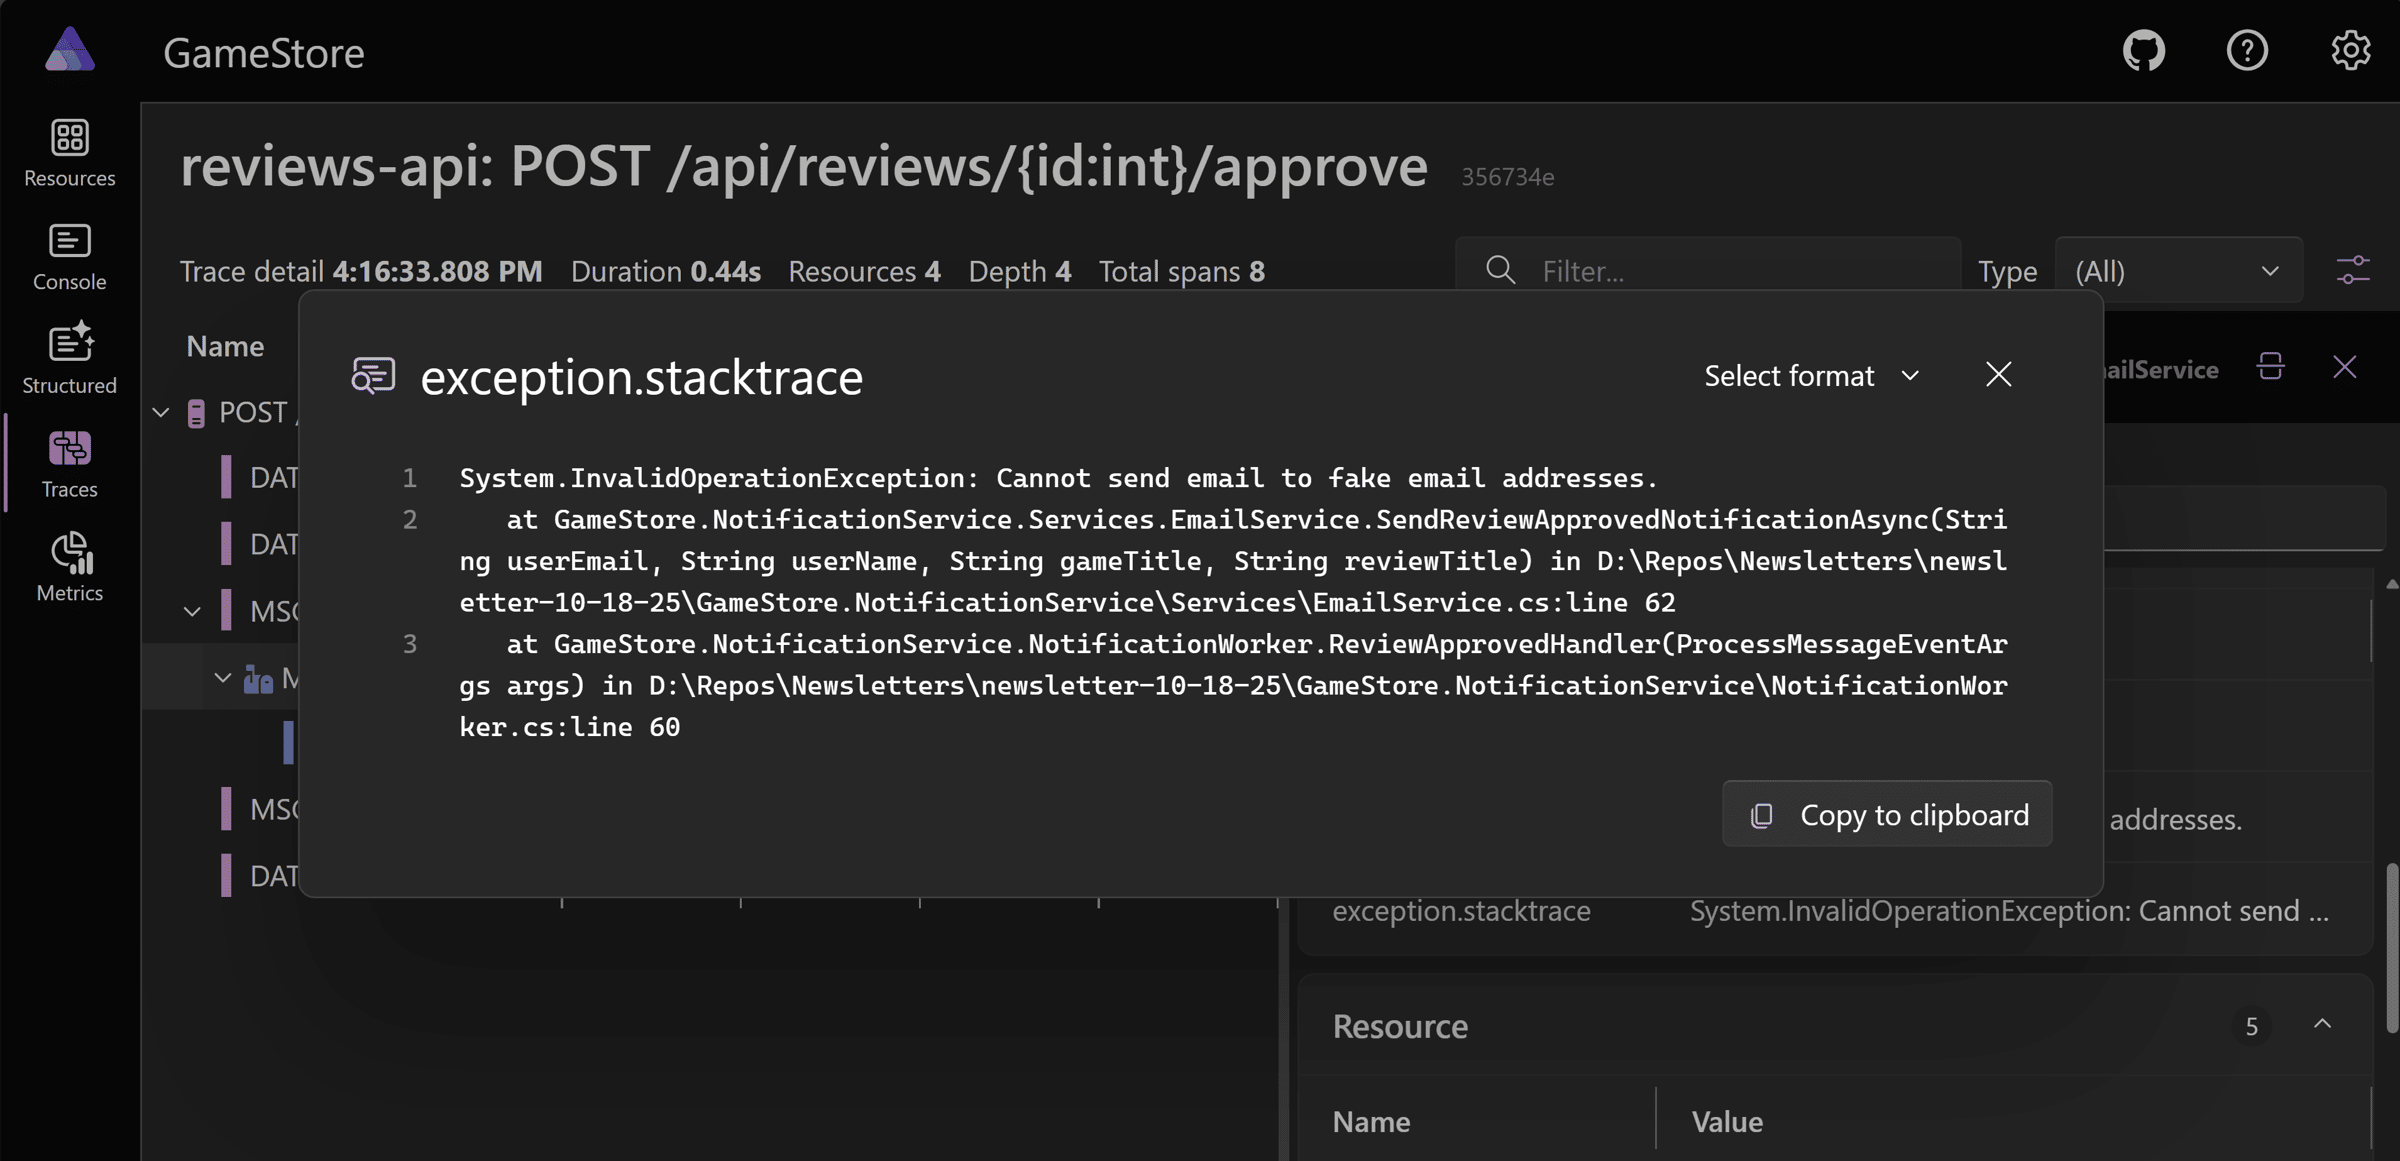This screenshot has width=2400, height=1161.
Task: Click the view options sliders icon
Action: point(2352,270)
